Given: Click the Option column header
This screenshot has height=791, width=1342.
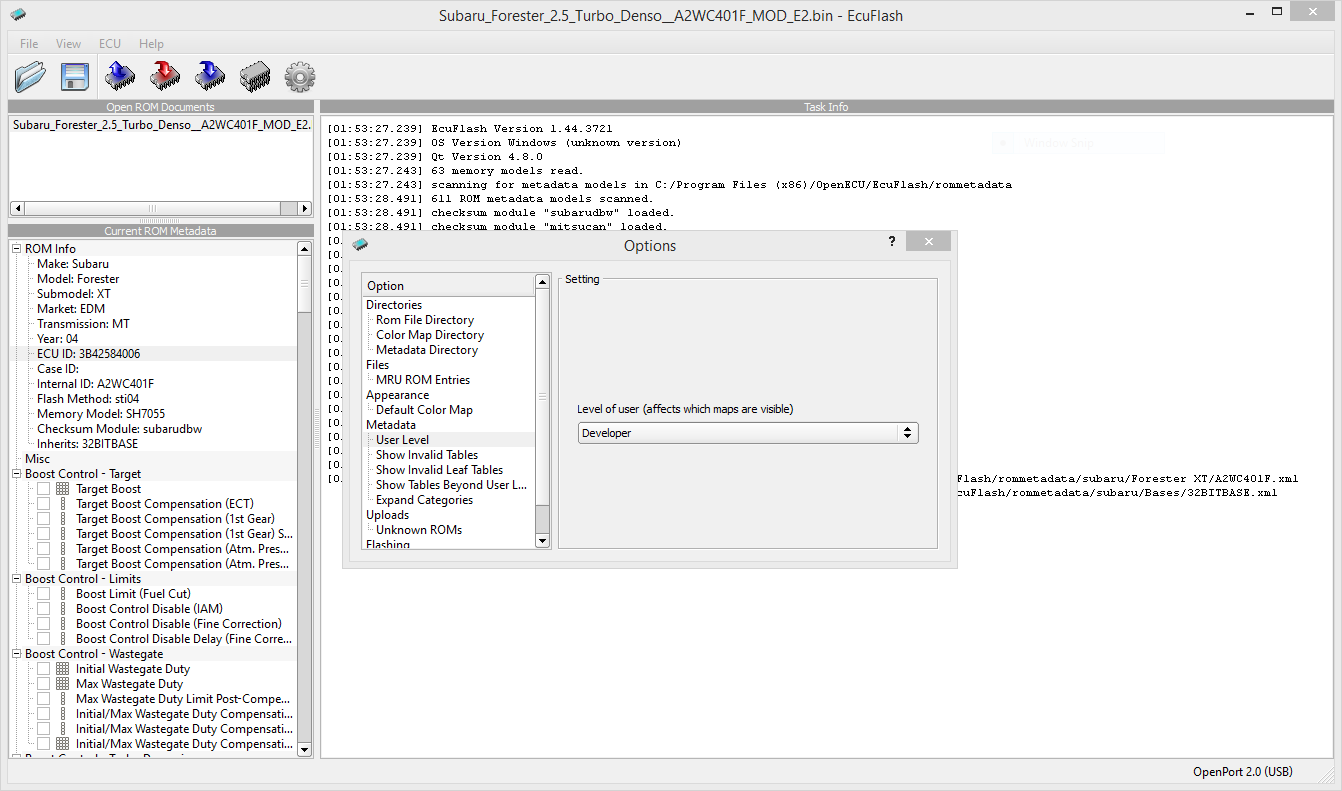Looking at the screenshot, I should pyautogui.click(x=449, y=286).
